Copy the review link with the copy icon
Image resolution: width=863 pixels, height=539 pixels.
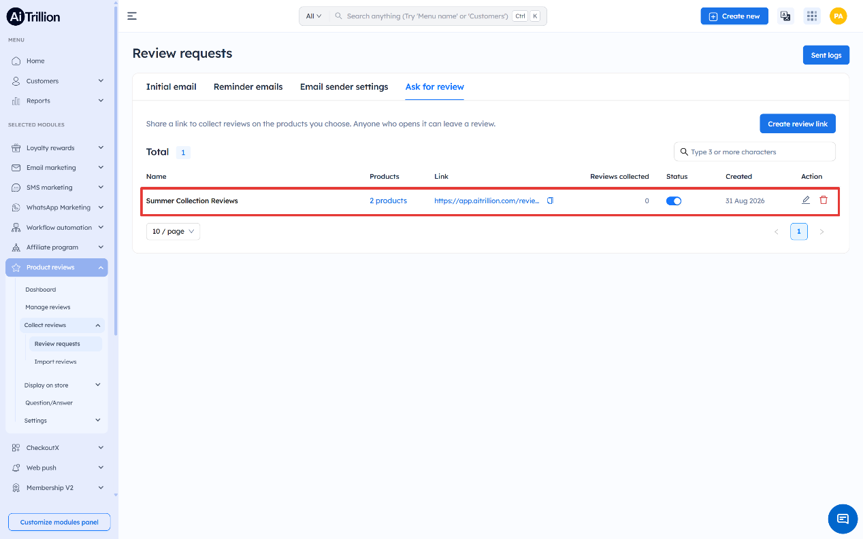[x=550, y=200]
